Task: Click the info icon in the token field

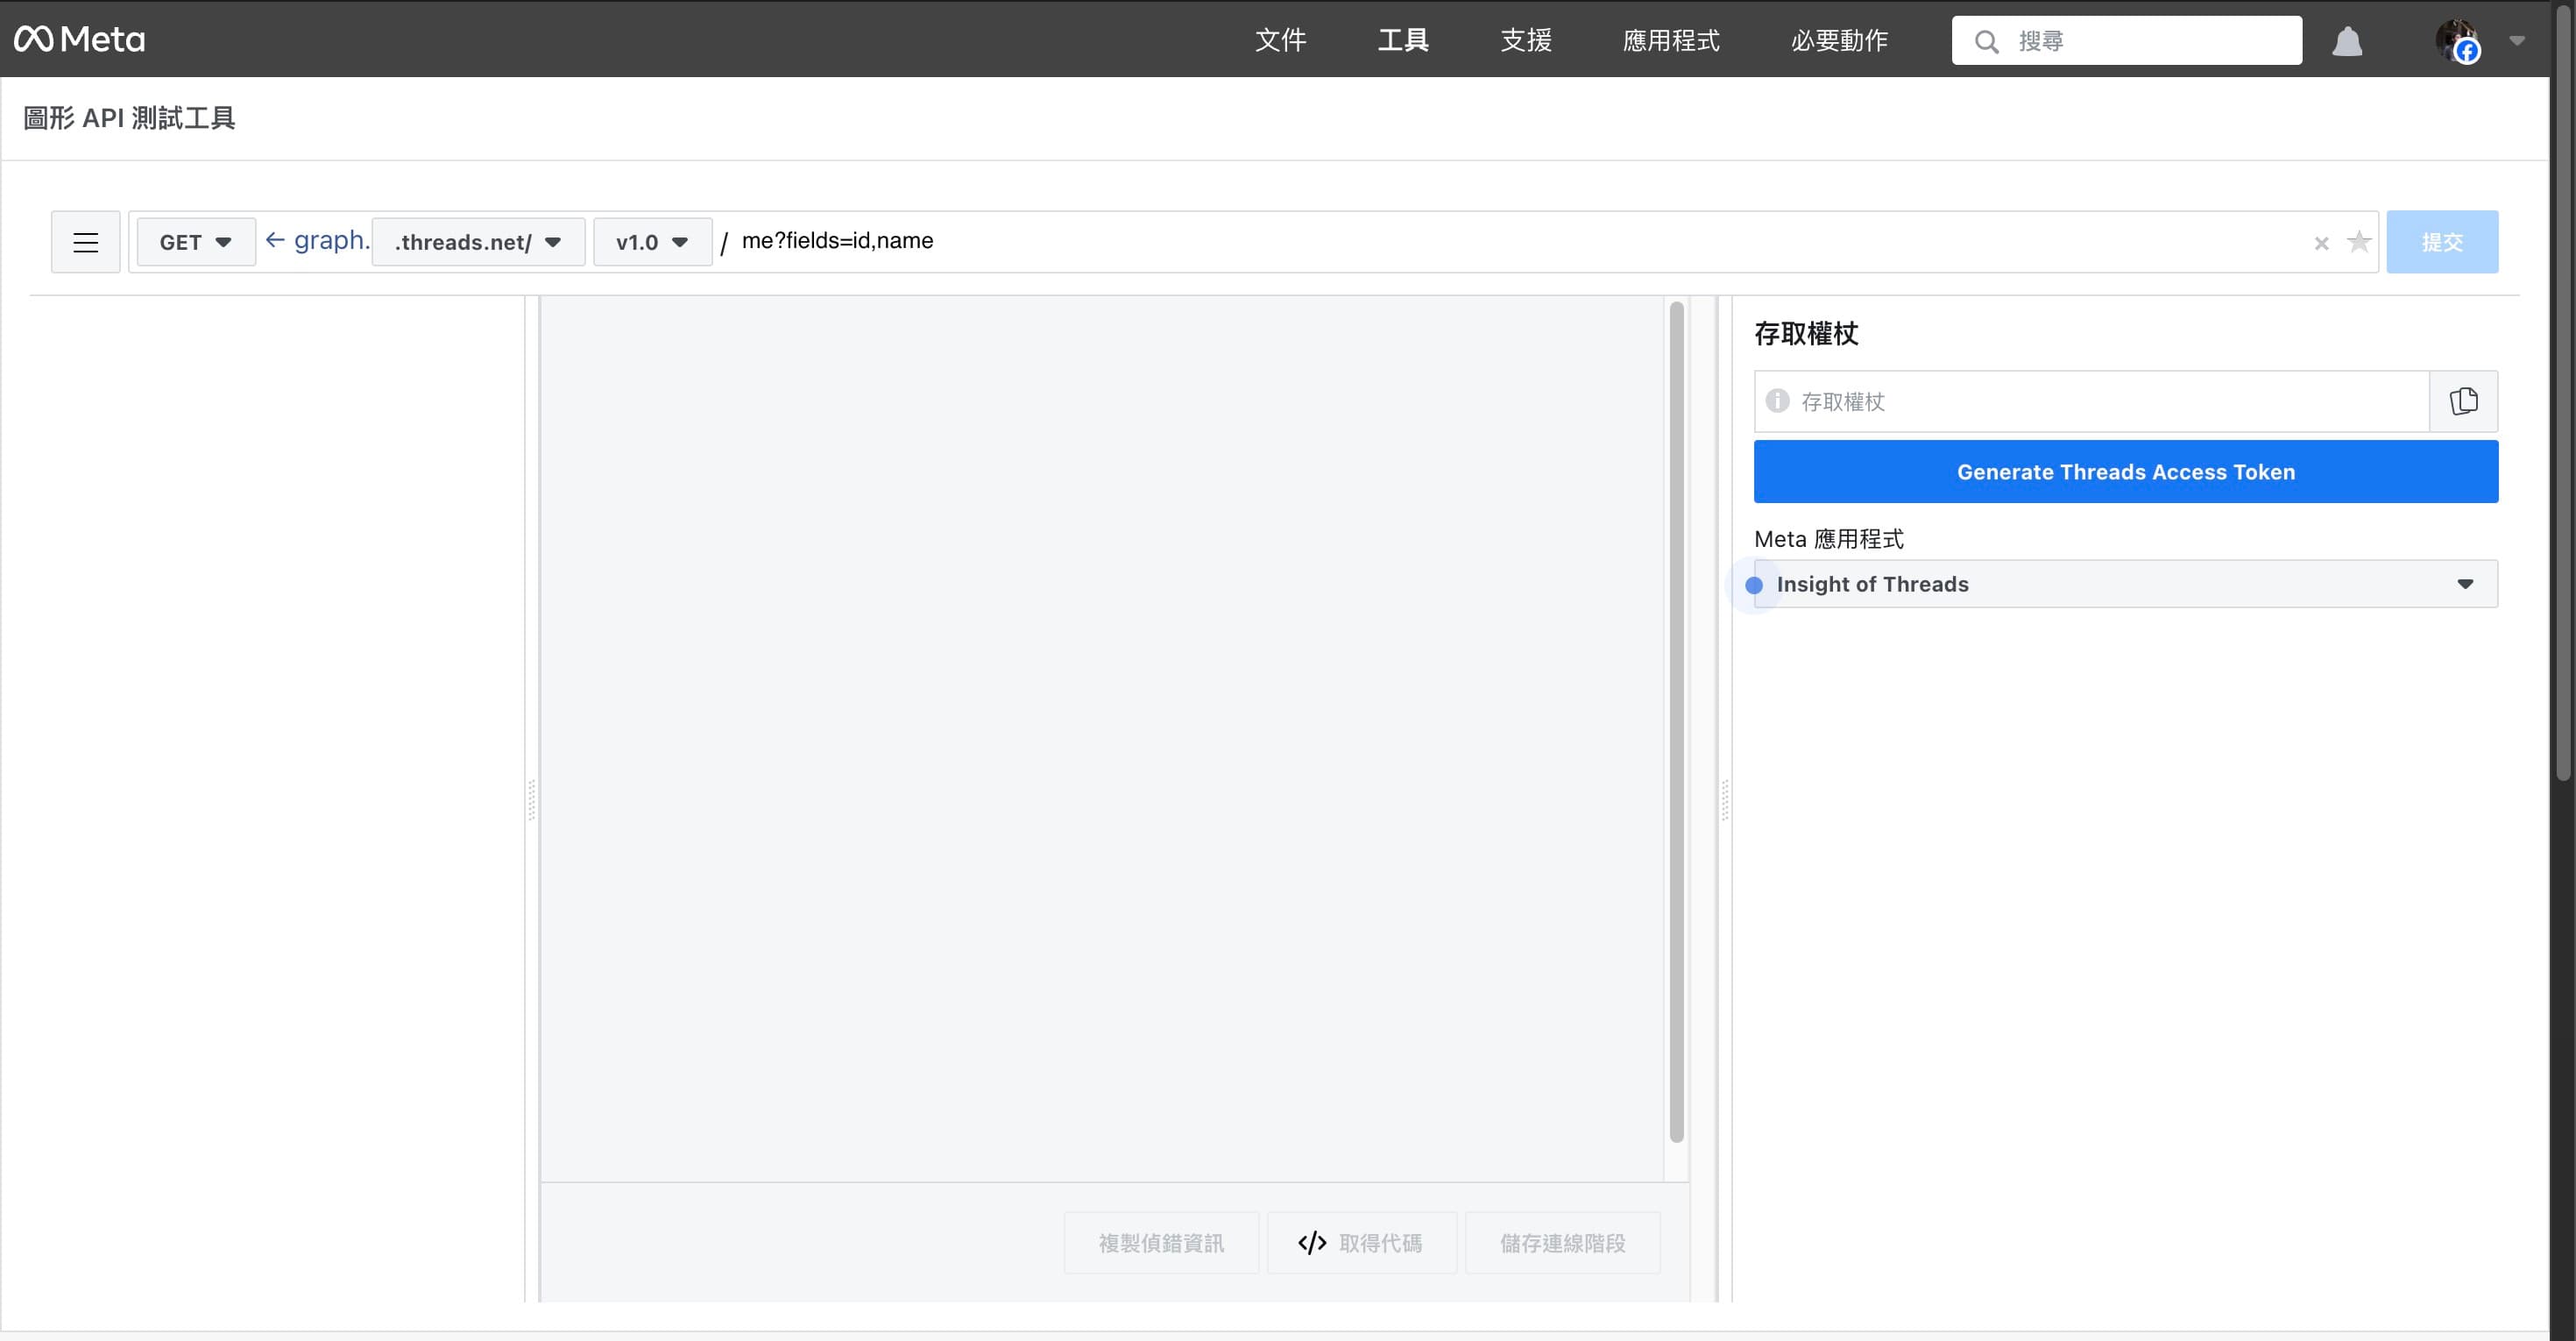Action: point(1778,401)
